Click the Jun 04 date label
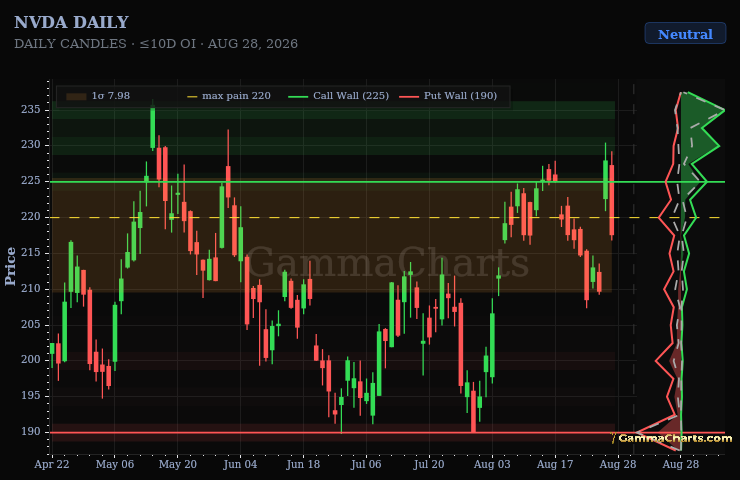 pyautogui.click(x=240, y=464)
